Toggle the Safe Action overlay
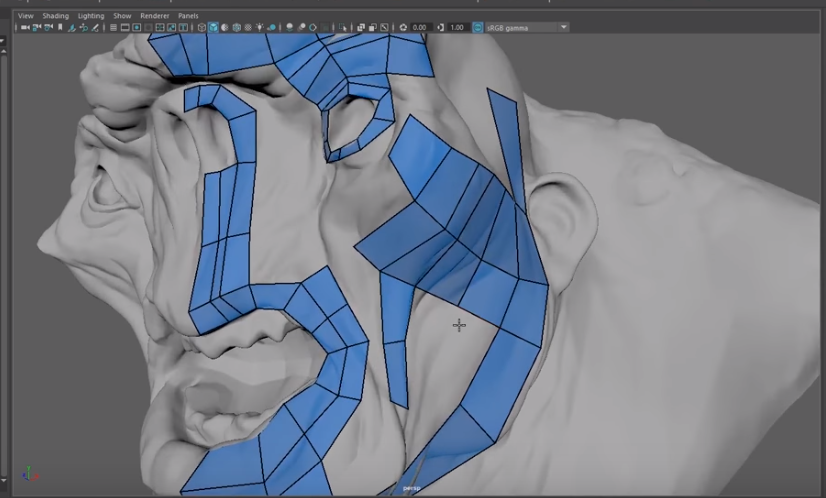Image resolution: width=826 pixels, height=498 pixels. (x=171, y=27)
